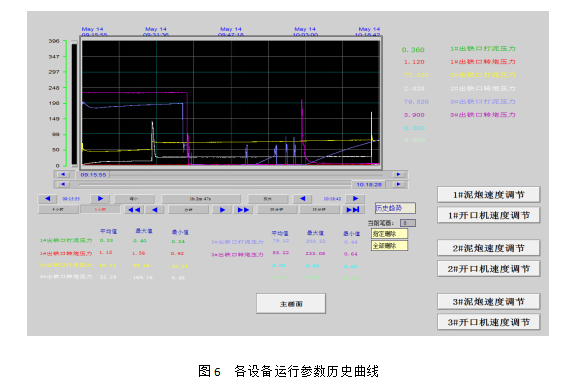This screenshot has width=569, height=389.
Task: Select the 1小时 time span button
Action: 100,210
